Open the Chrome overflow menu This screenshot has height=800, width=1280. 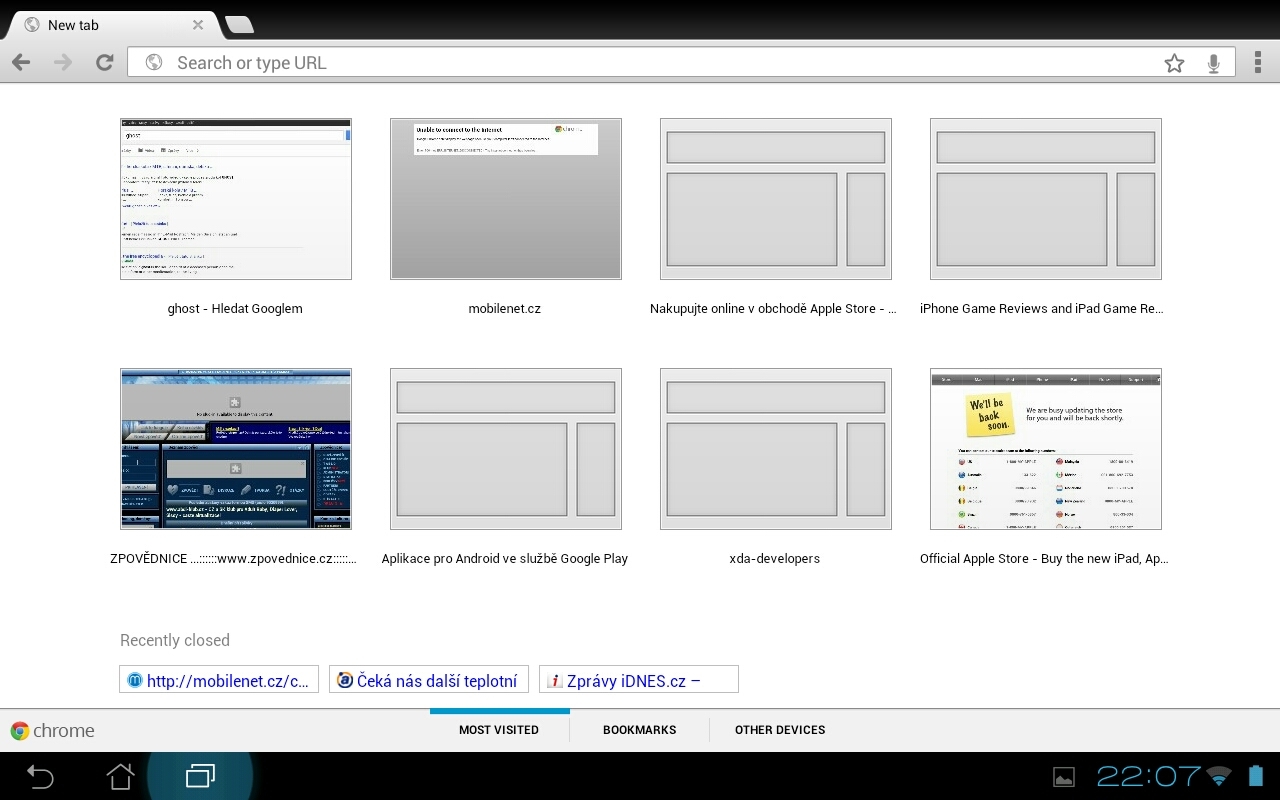click(1259, 61)
